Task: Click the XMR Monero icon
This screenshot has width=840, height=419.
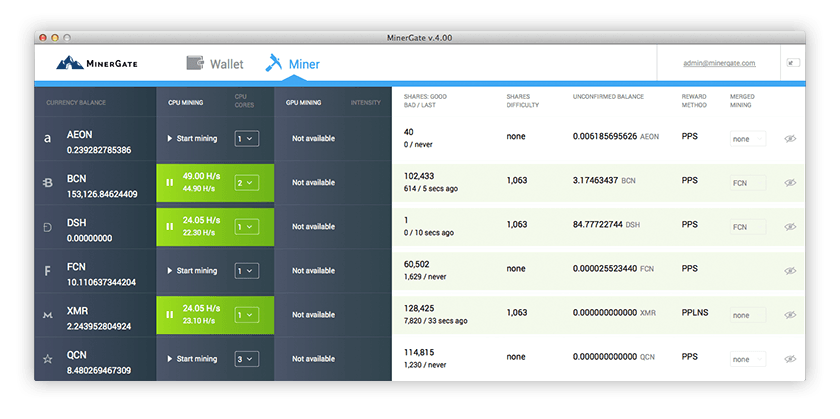Action: tap(47, 315)
